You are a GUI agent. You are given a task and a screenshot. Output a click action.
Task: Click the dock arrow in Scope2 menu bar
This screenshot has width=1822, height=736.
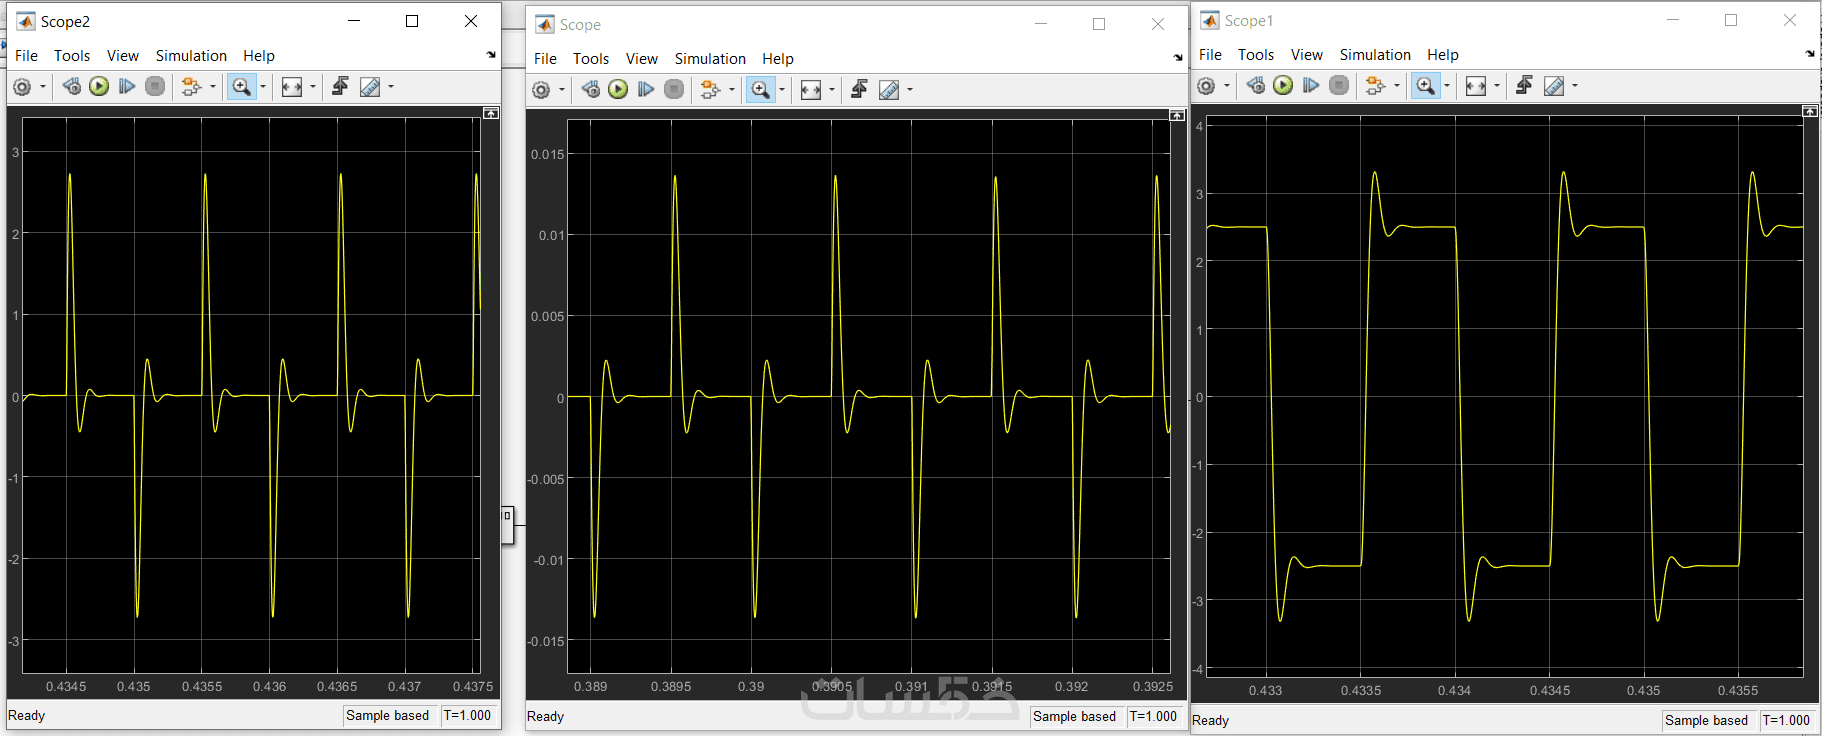(491, 55)
